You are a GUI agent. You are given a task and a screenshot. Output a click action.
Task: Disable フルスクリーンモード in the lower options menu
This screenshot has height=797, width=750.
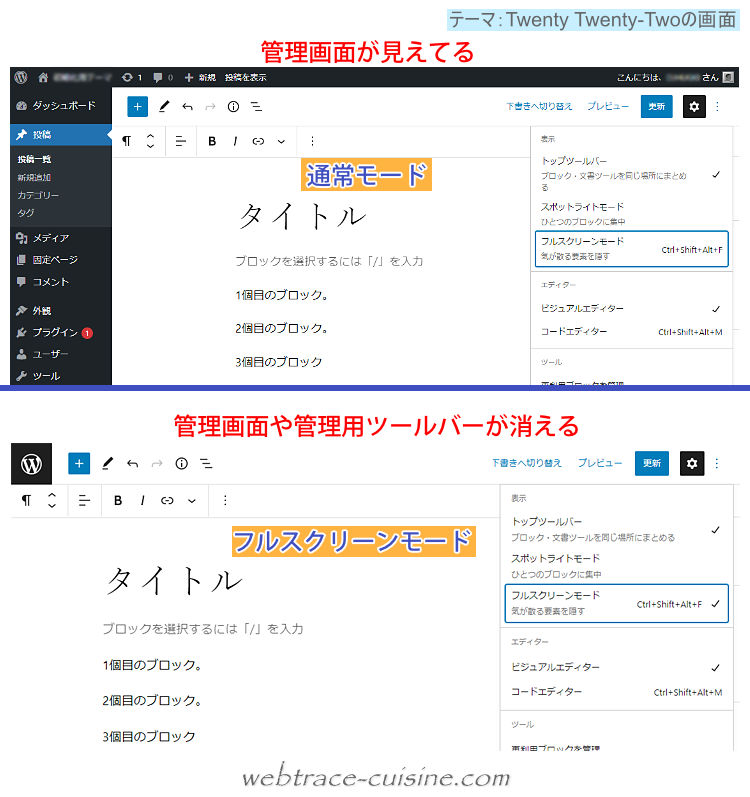click(x=616, y=603)
